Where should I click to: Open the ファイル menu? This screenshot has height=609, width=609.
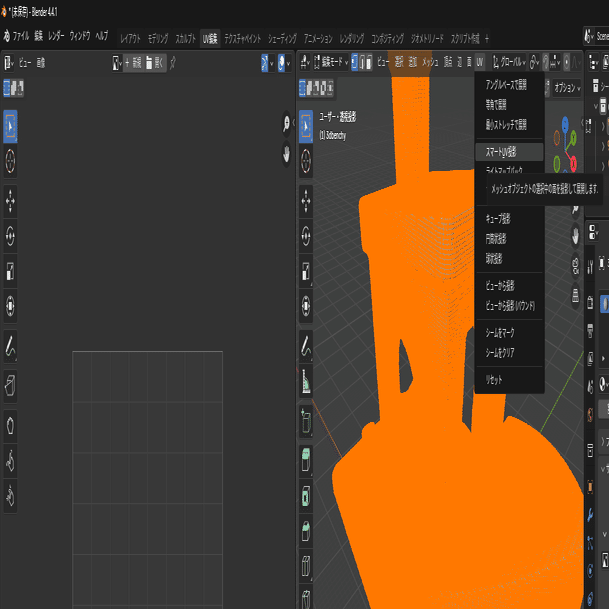[21, 37]
